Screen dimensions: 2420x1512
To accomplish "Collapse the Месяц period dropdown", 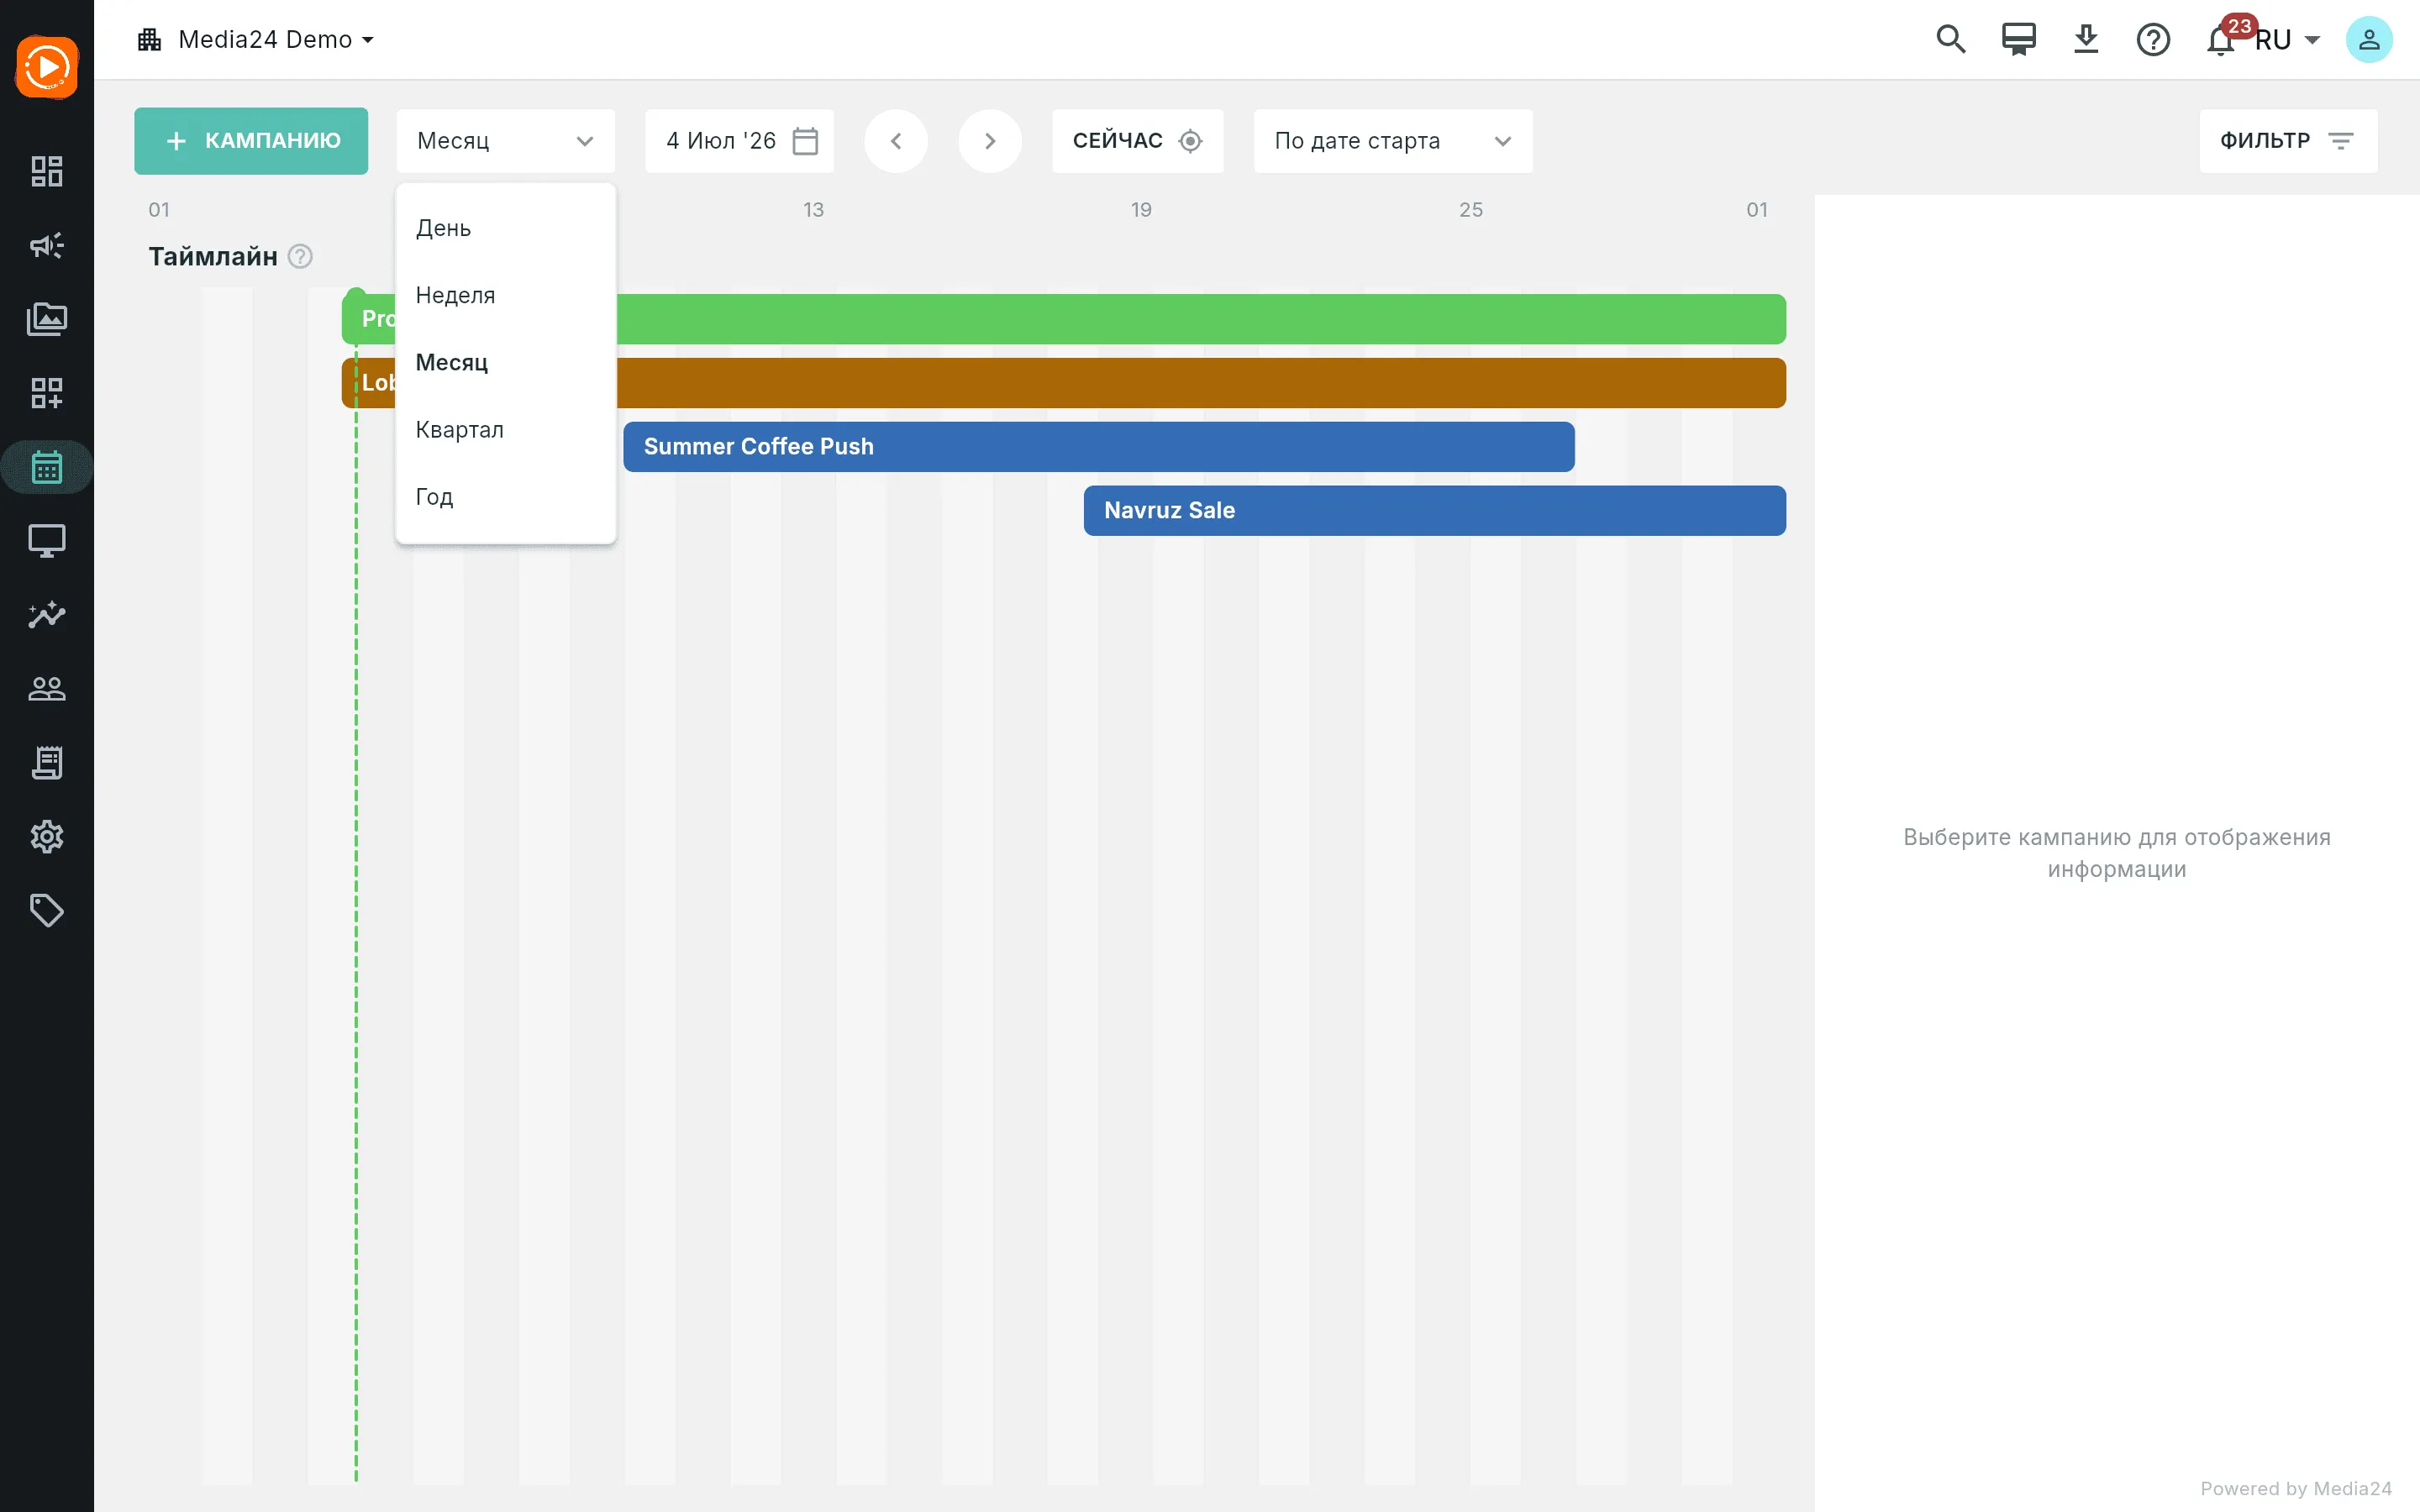I will tap(505, 141).
